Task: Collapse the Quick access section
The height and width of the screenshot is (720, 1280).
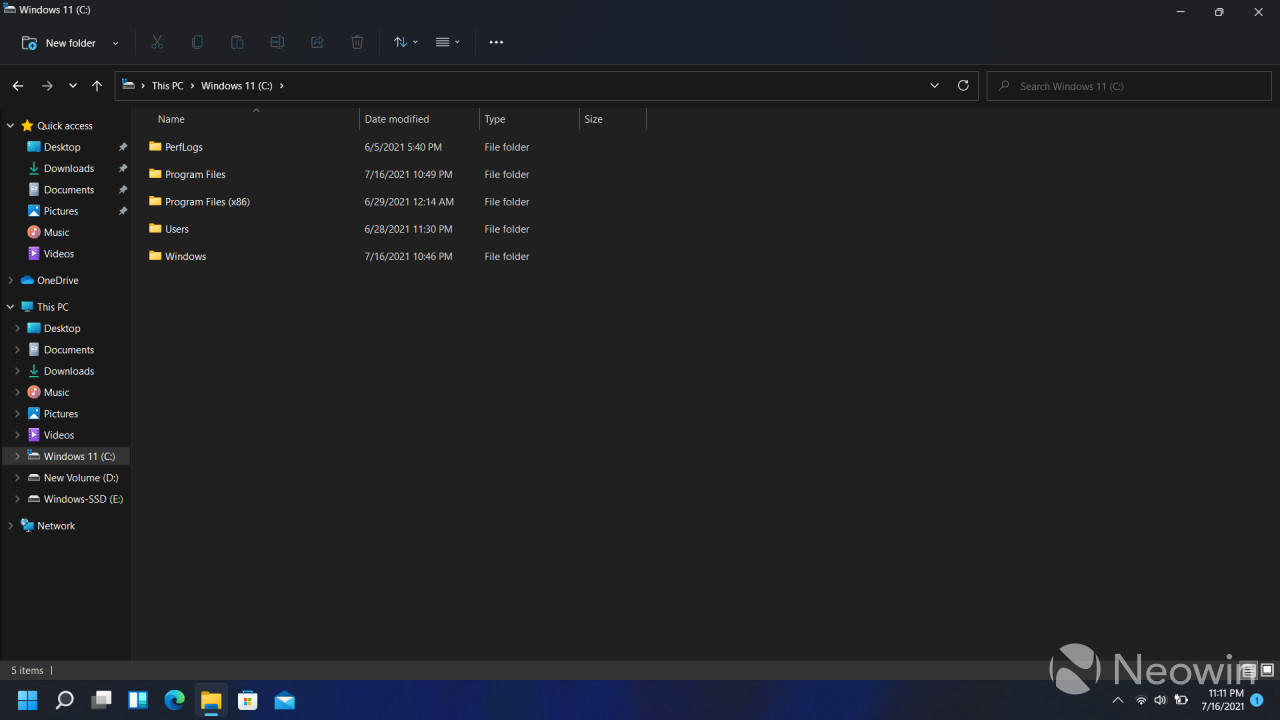Action: click(11, 126)
